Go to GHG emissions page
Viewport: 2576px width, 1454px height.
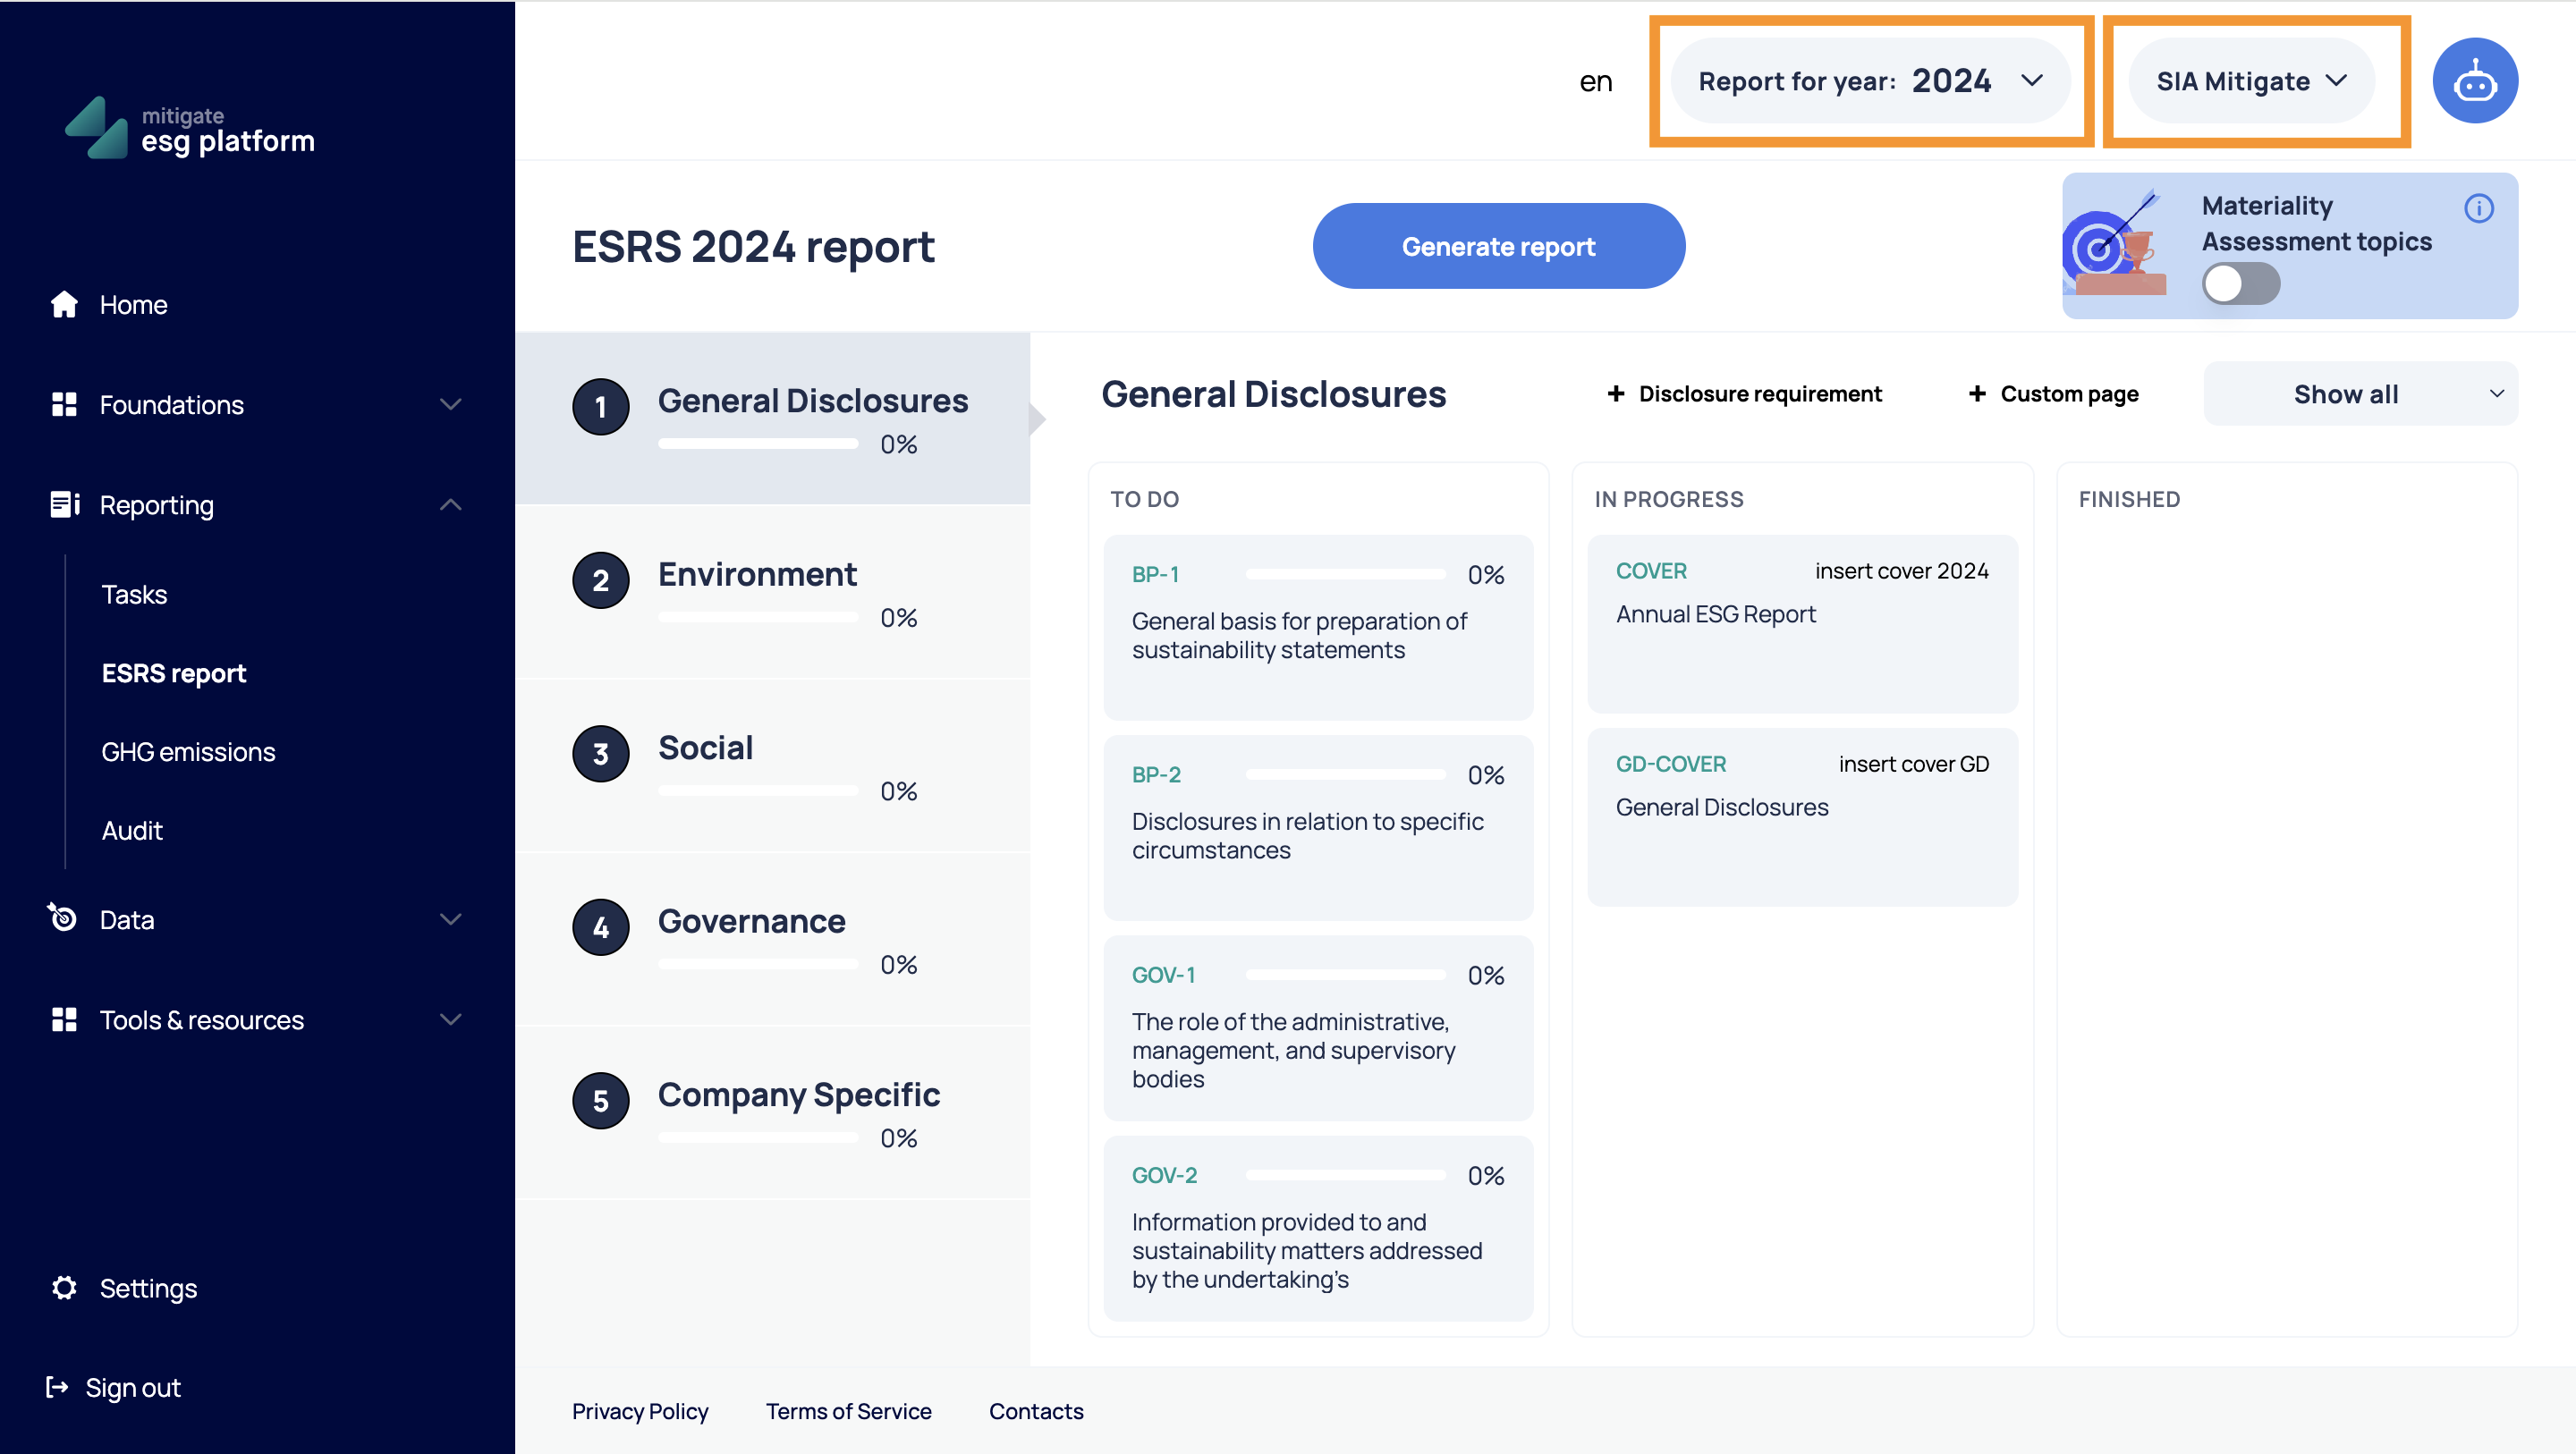188,752
